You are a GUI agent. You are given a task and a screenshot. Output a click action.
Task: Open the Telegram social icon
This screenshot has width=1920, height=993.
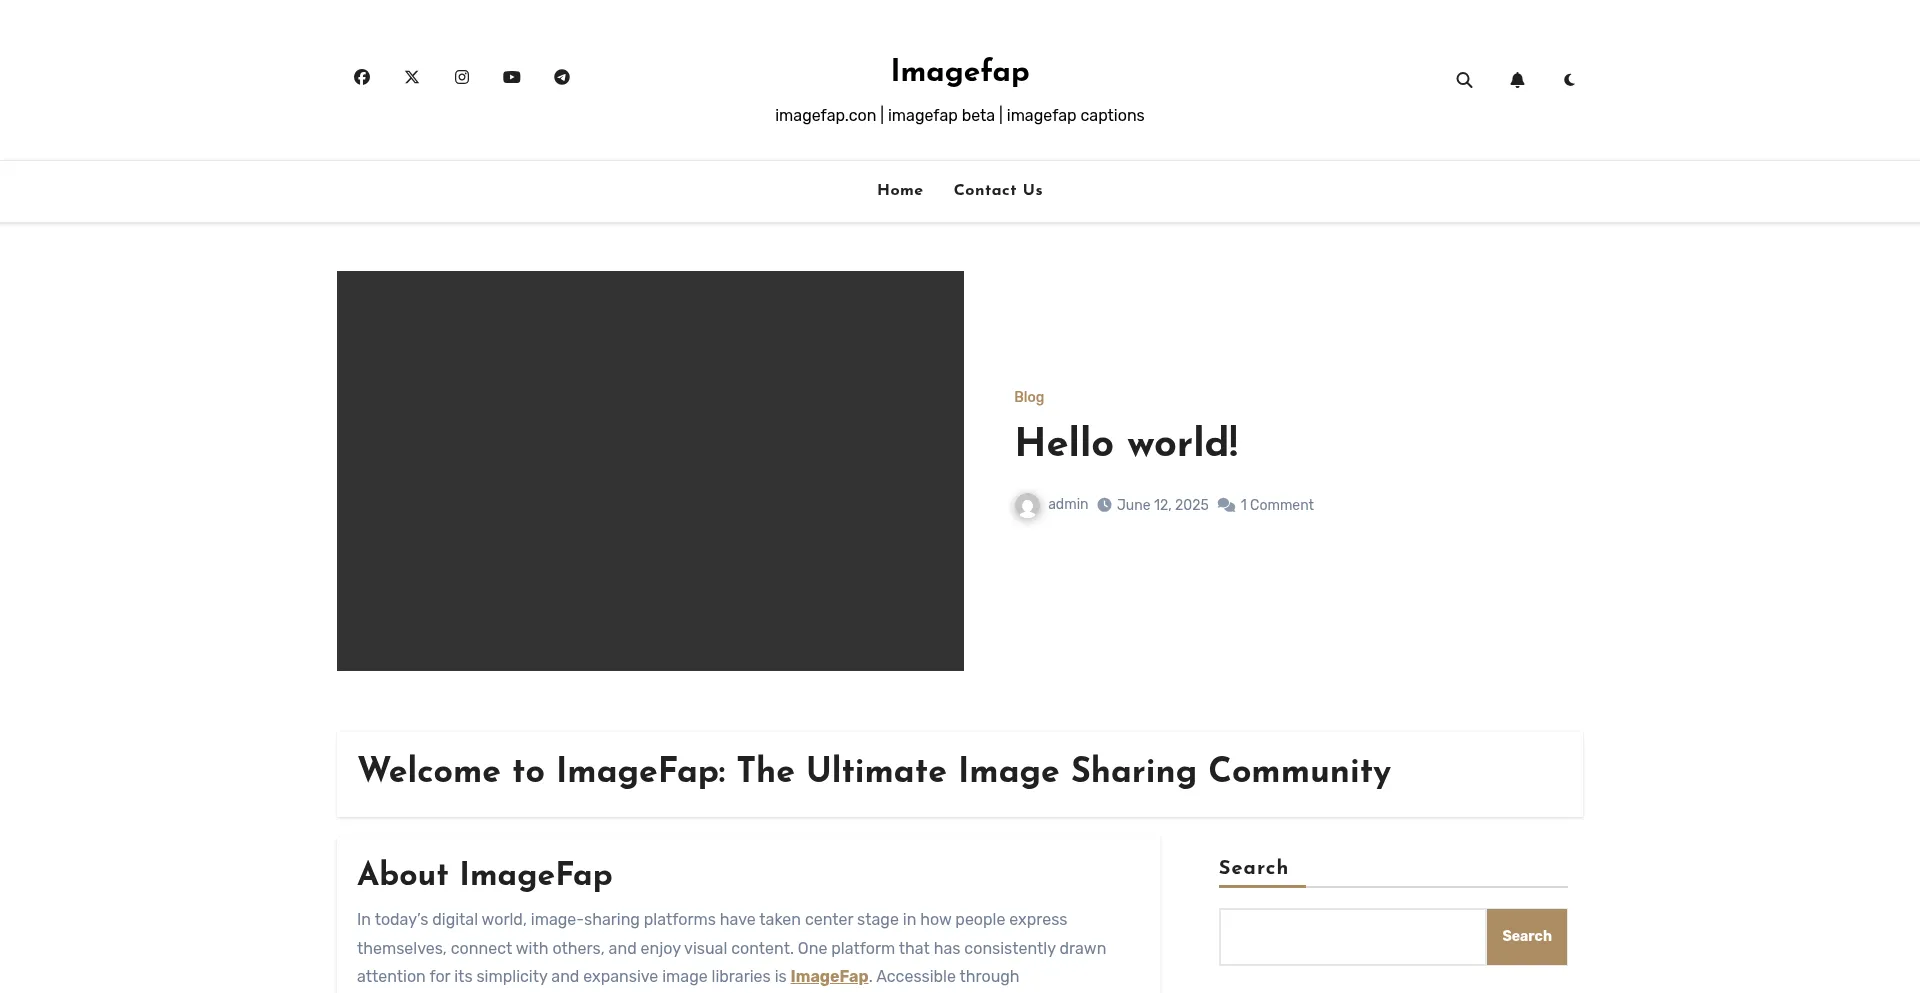click(x=562, y=77)
